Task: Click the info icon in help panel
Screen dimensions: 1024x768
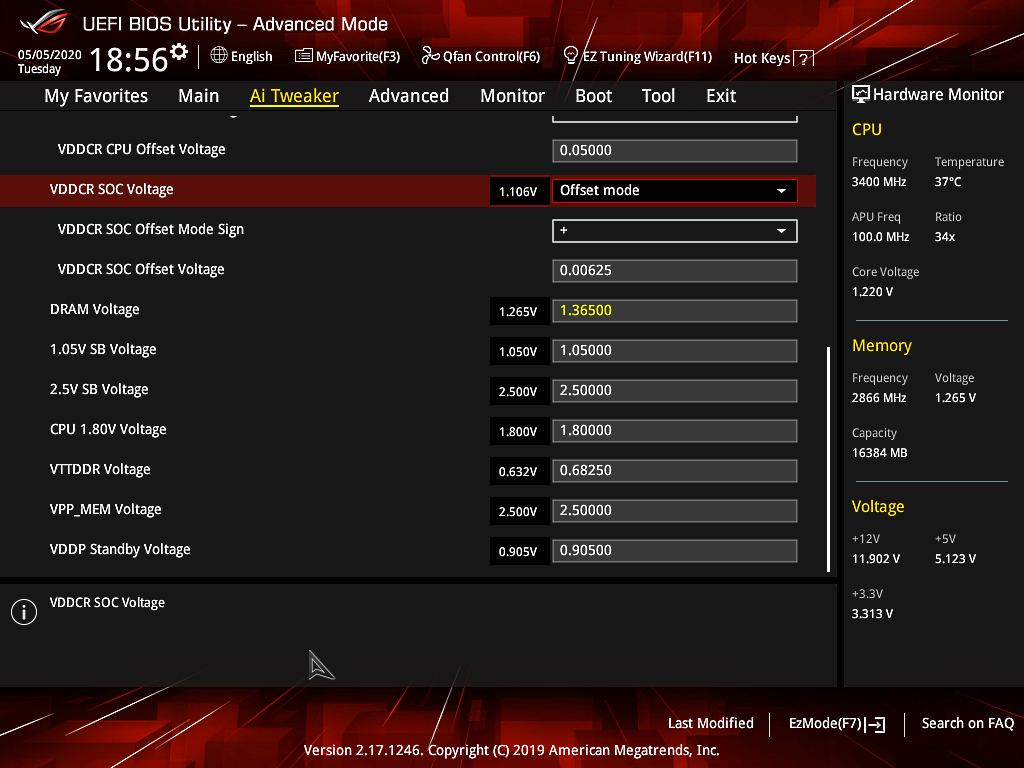Action: 24,612
